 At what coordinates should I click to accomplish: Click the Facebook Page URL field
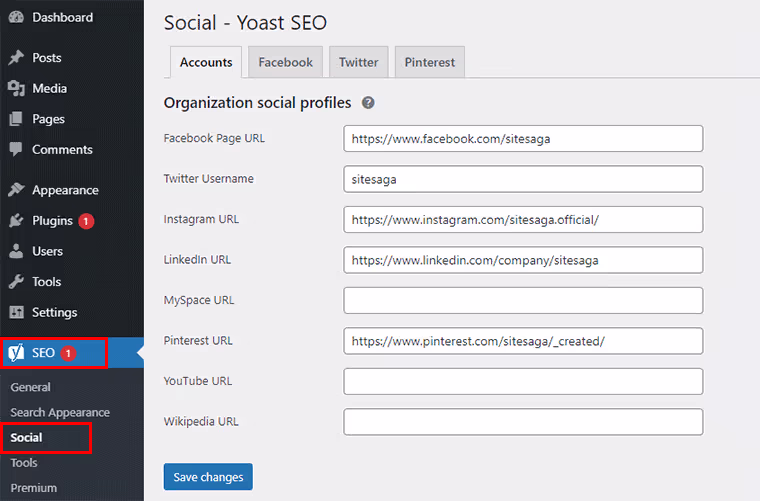523,139
